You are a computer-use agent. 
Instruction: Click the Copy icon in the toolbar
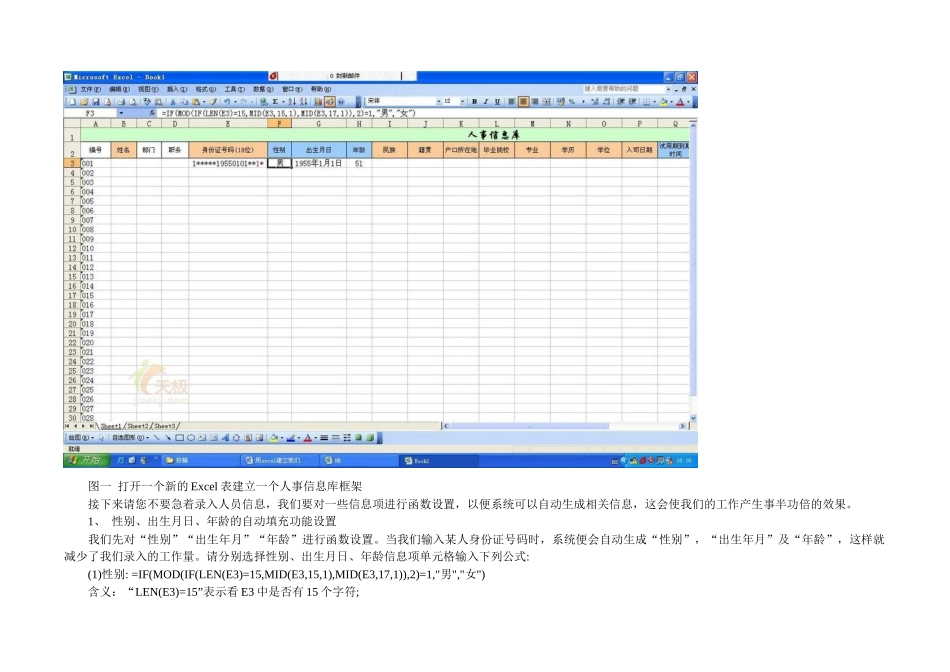click(x=184, y=102)
